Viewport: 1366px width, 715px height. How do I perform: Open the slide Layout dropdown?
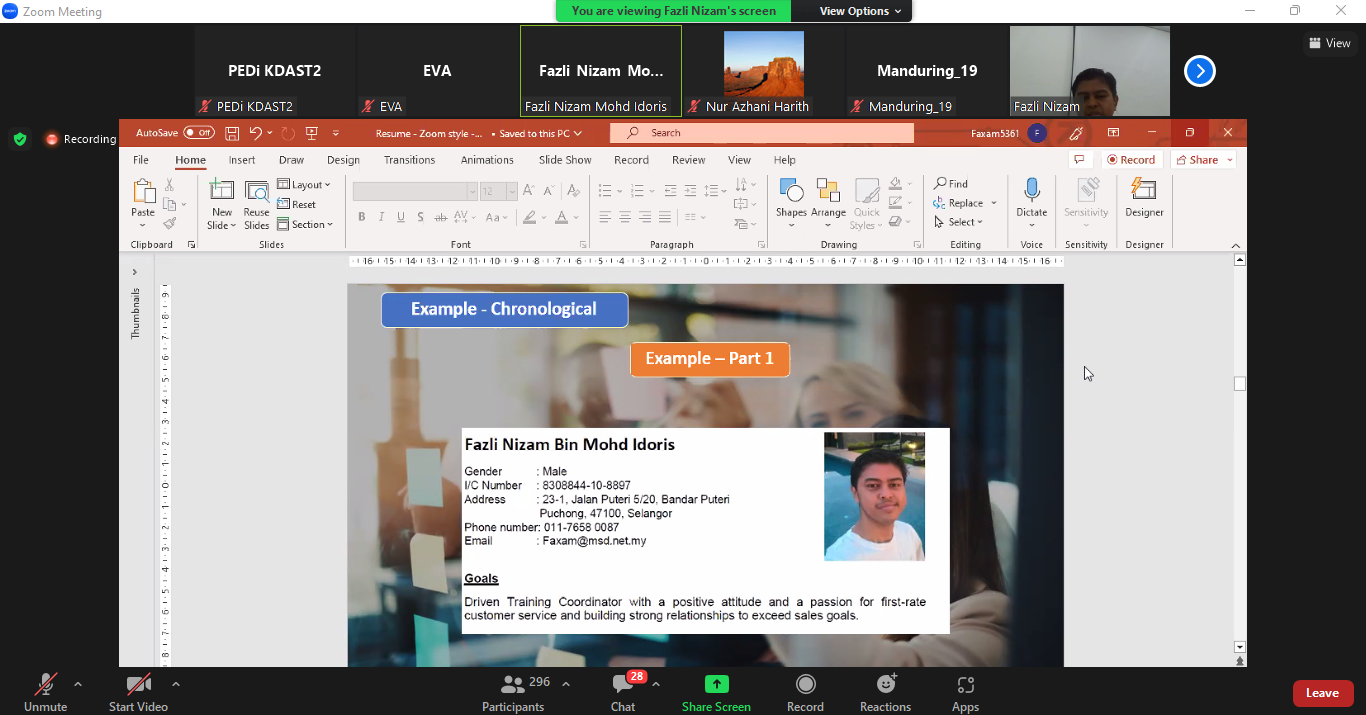click(x=304, y=185)
